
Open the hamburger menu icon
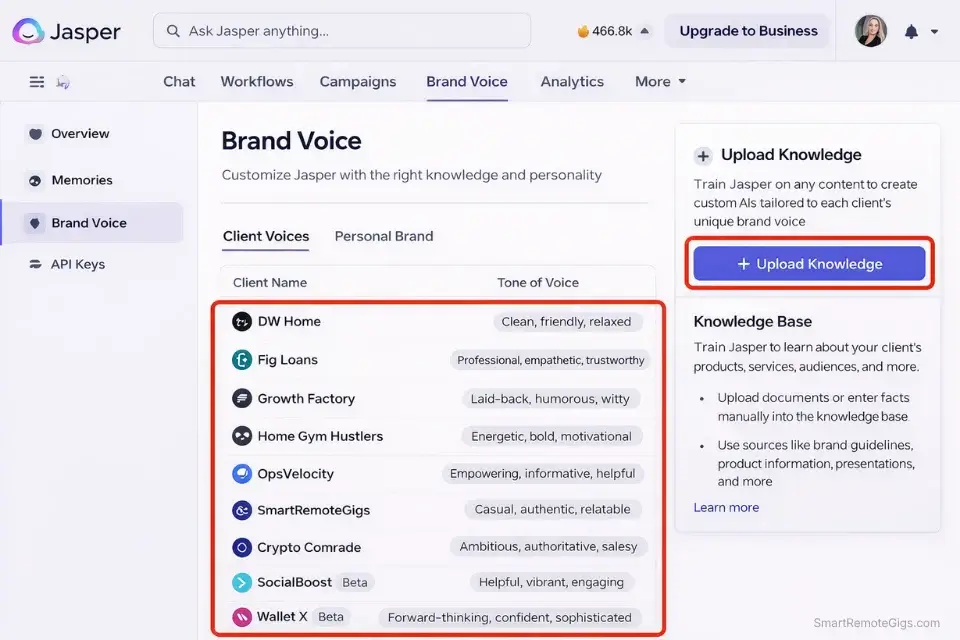coord(36,81)
